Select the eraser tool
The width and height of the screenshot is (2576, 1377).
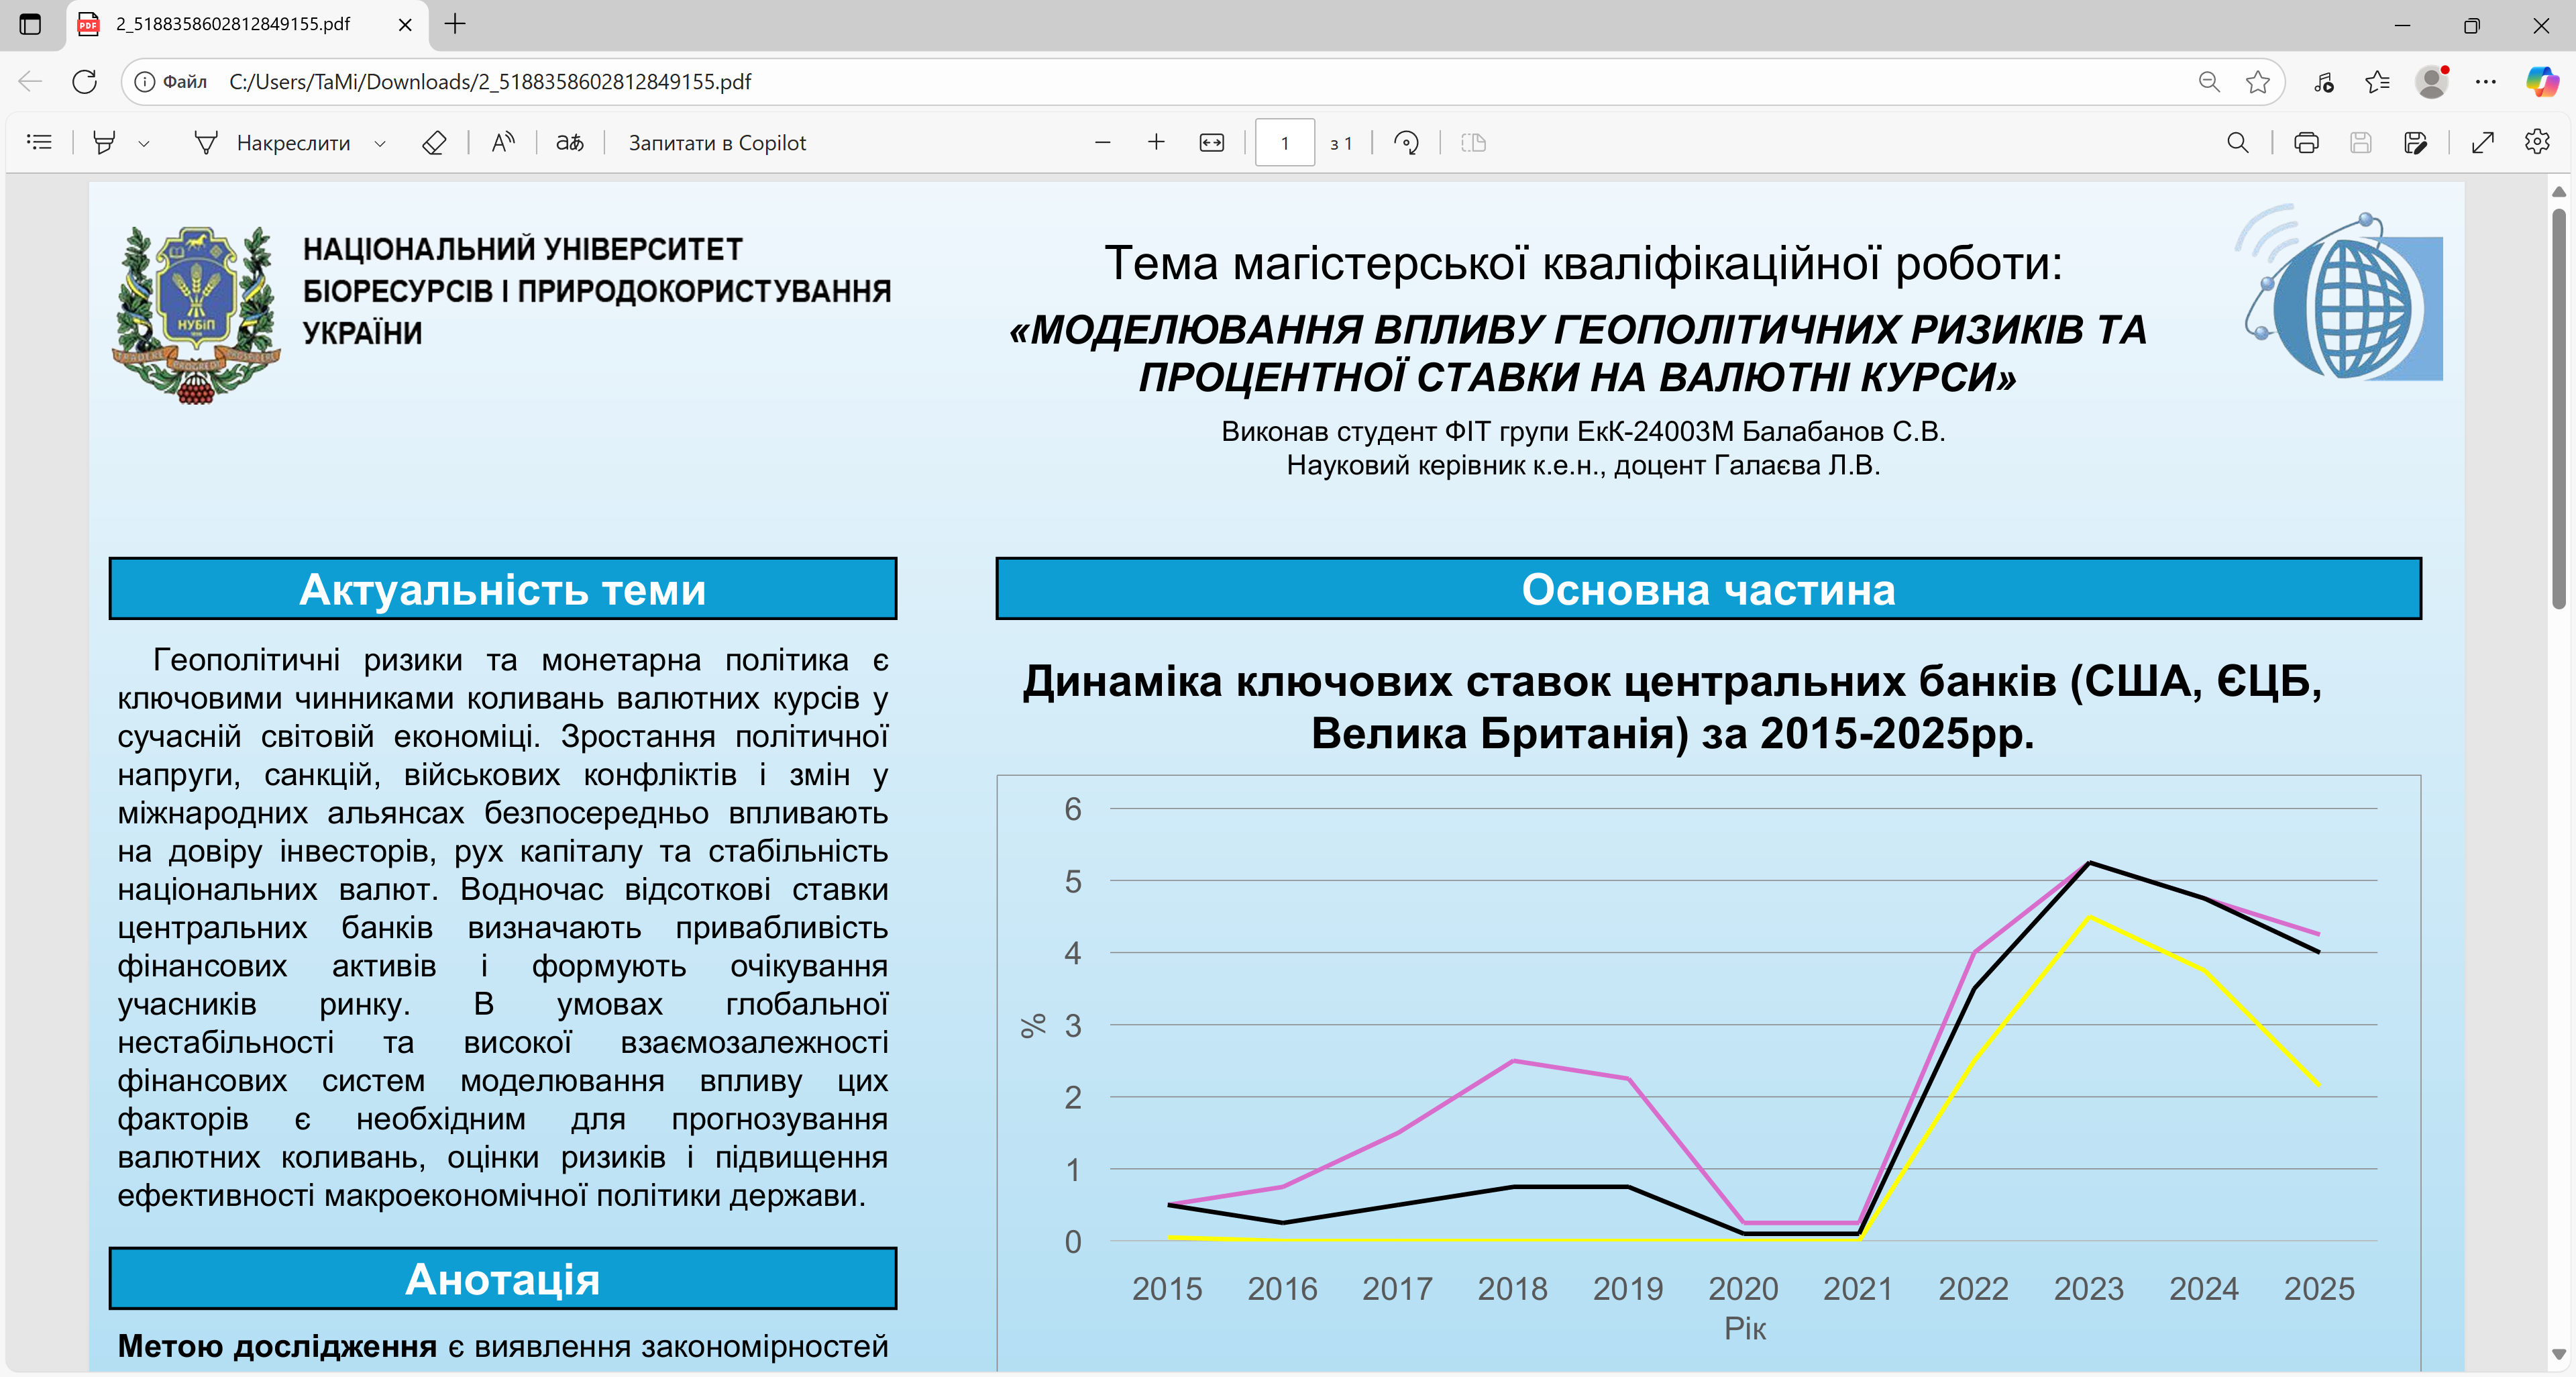point(434,143)
